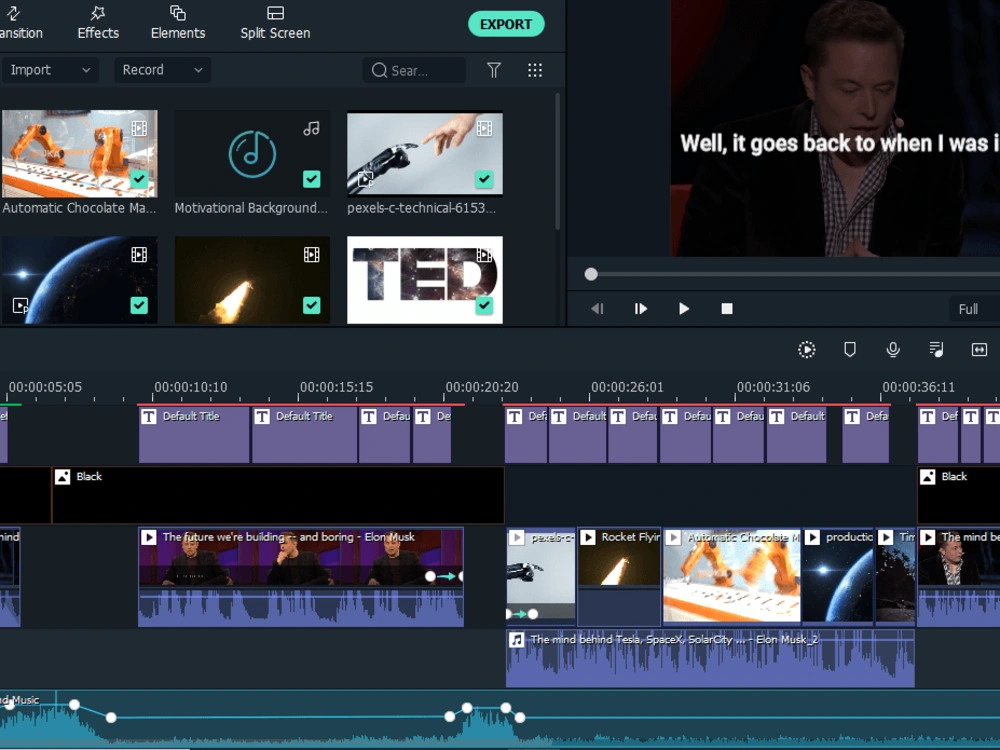Stop the preview playback
Image resolution: width=1000 pixels, height=750 pixels.
(726, 309)
